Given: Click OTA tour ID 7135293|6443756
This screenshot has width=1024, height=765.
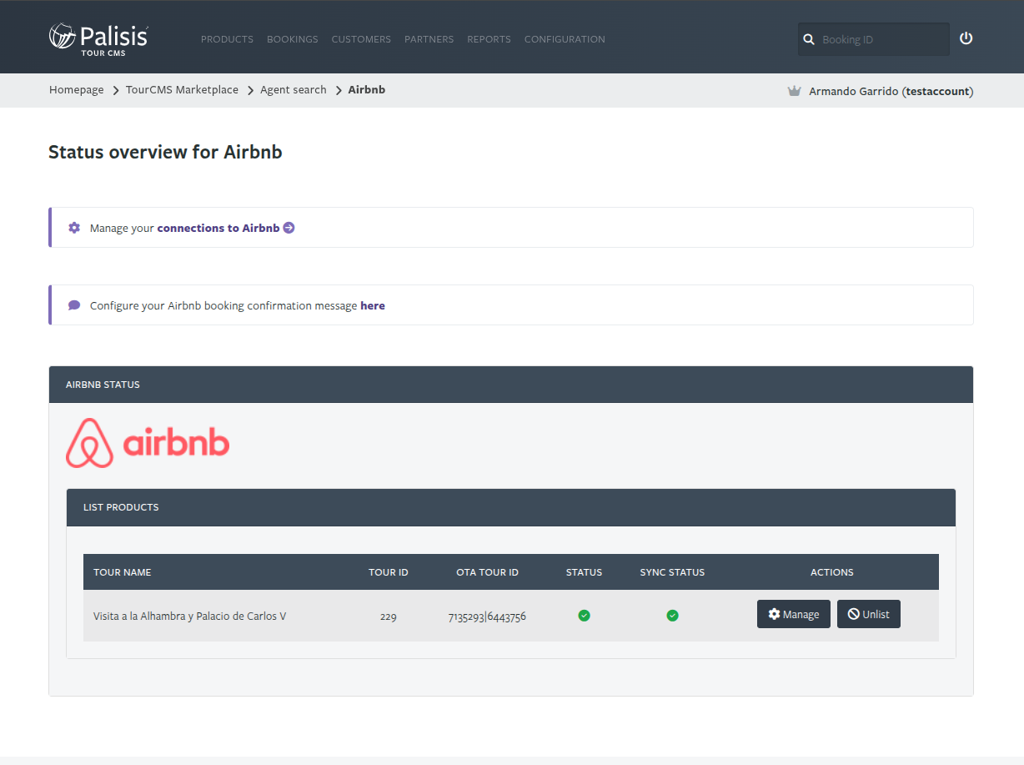Looking at the screenshot, I should 487,617.
